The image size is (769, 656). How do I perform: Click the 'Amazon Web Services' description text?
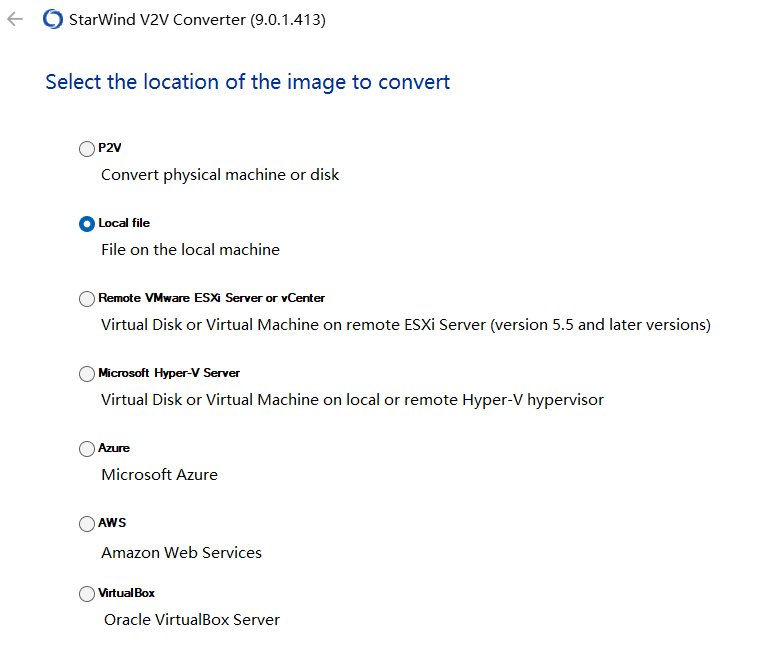pos(181,553)
